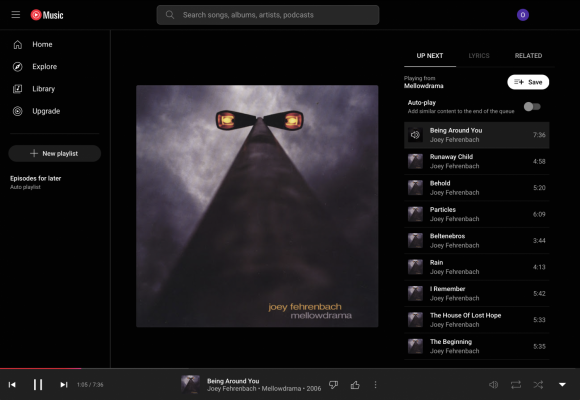
Task: Click the large Mellowdrama album artwork
Action: [x=257, y=206]
